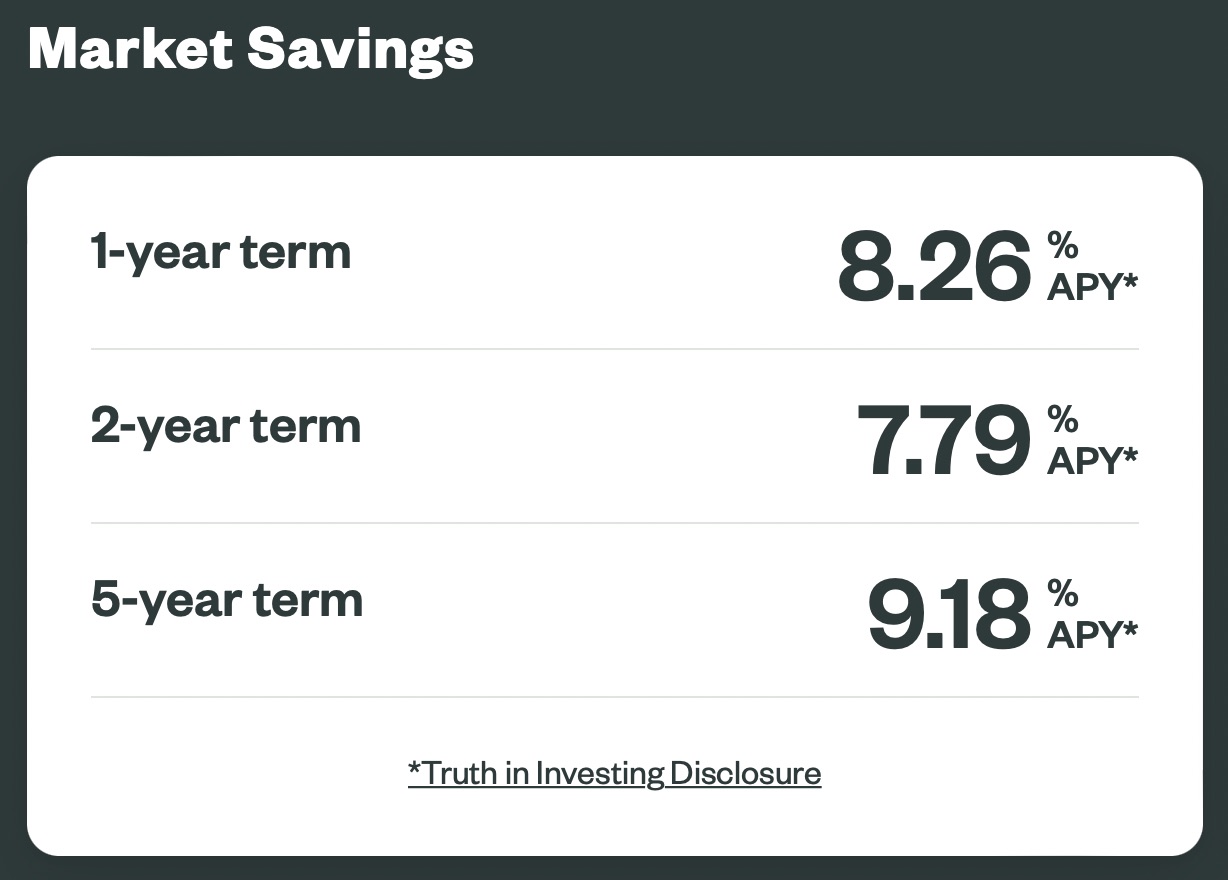This screenshot has height=880, width=1228.
Task: Click the percent sign above APY in 2-year row
Action: click(x=1062, y=419)
